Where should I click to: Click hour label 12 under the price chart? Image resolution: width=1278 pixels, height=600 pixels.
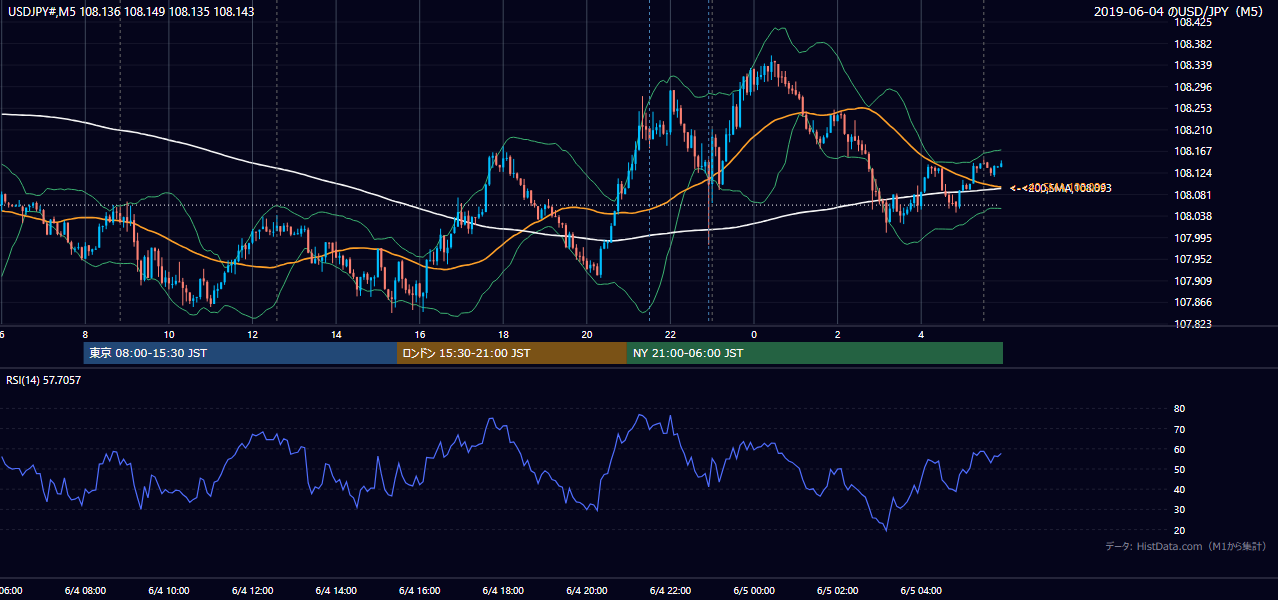[252, 334]
